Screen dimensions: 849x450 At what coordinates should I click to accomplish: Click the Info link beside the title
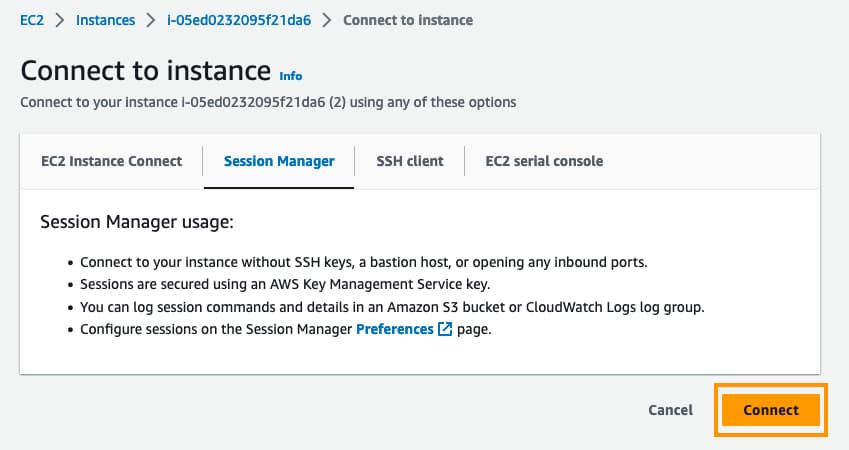tap(290, 76)
